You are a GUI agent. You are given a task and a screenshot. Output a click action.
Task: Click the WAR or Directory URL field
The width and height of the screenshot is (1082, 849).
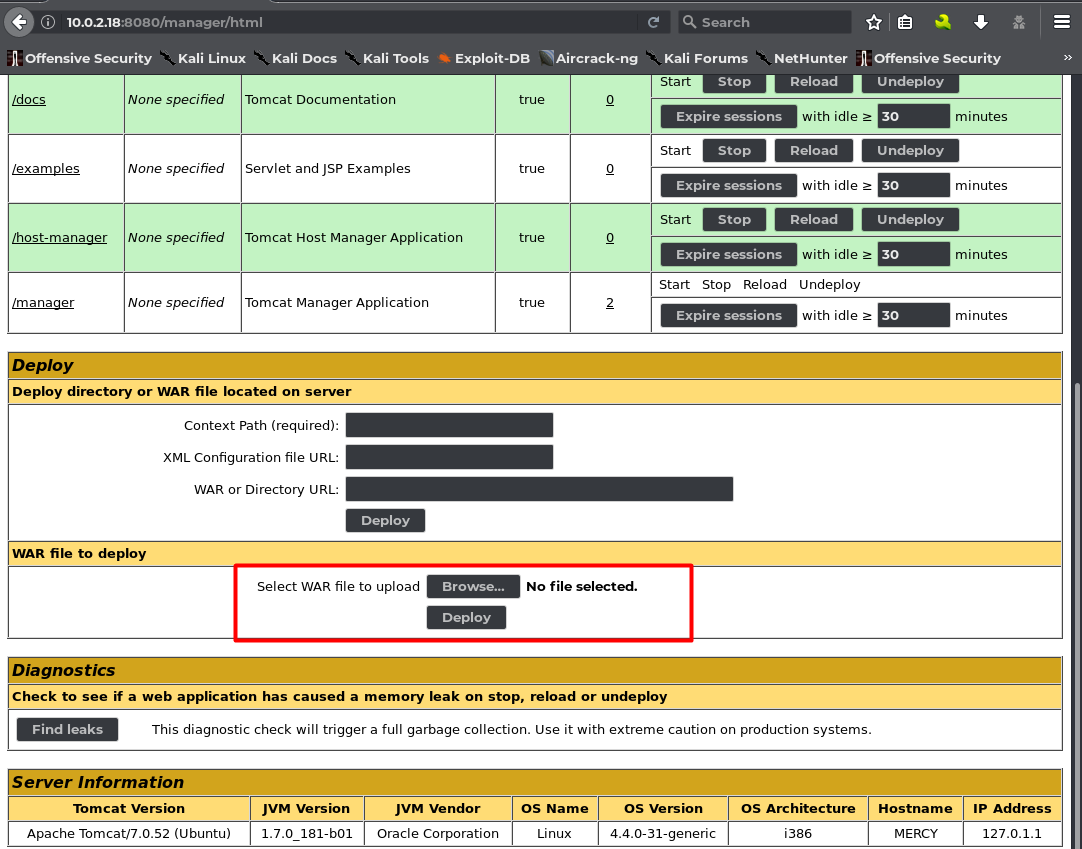[539, 489]
